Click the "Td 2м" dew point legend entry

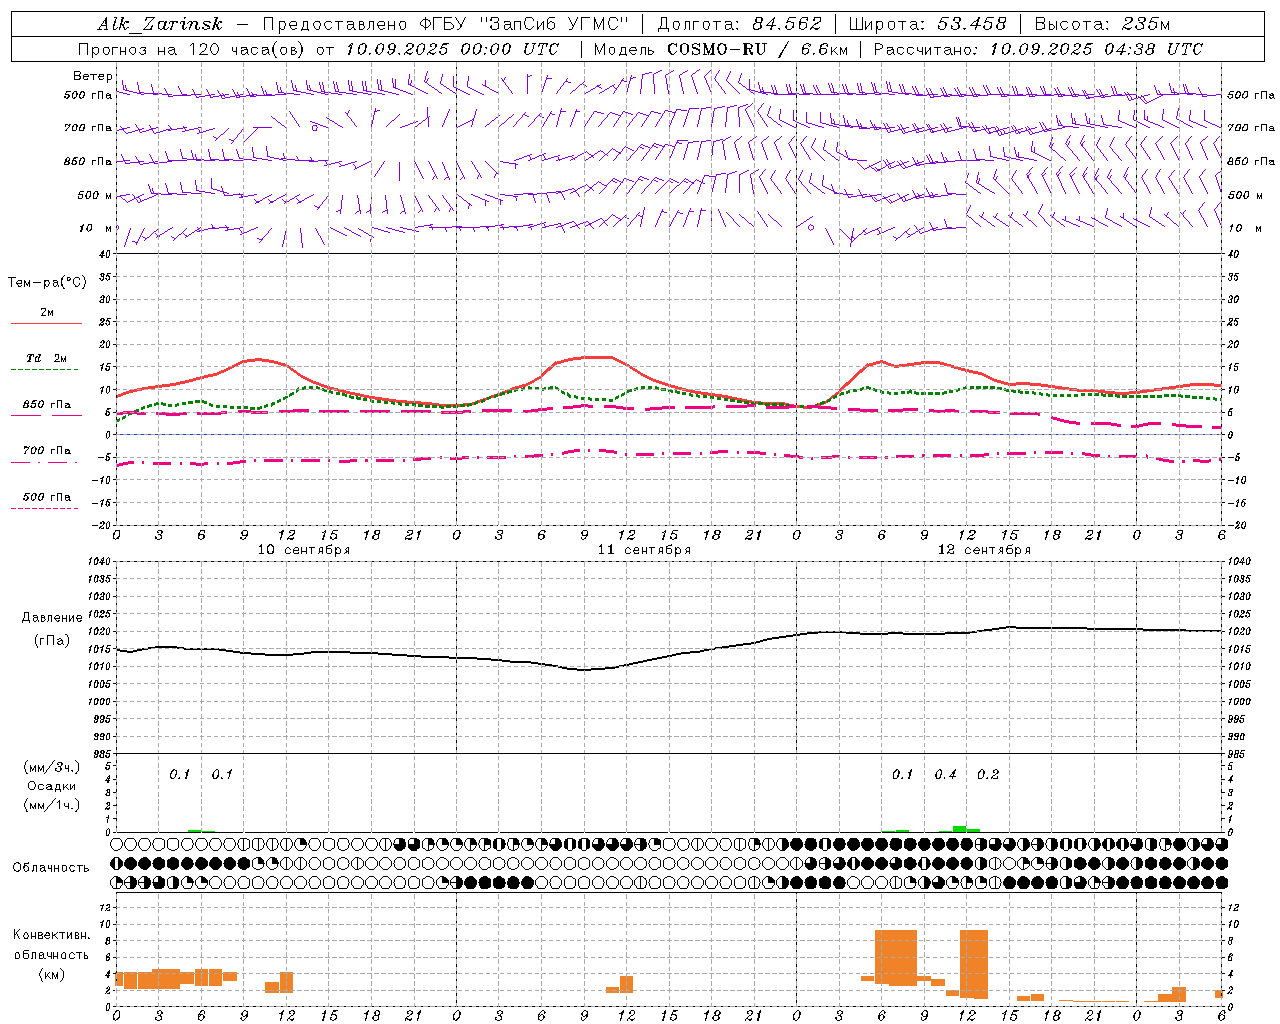pos(46,358)
